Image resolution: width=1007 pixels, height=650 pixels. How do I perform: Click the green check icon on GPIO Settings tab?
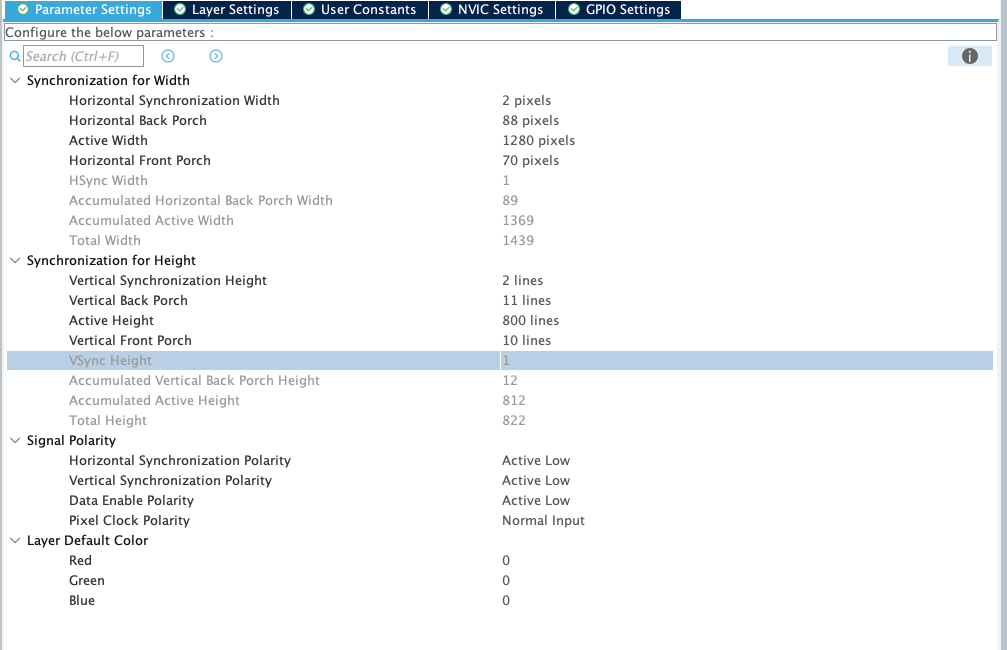click(573, 10)
